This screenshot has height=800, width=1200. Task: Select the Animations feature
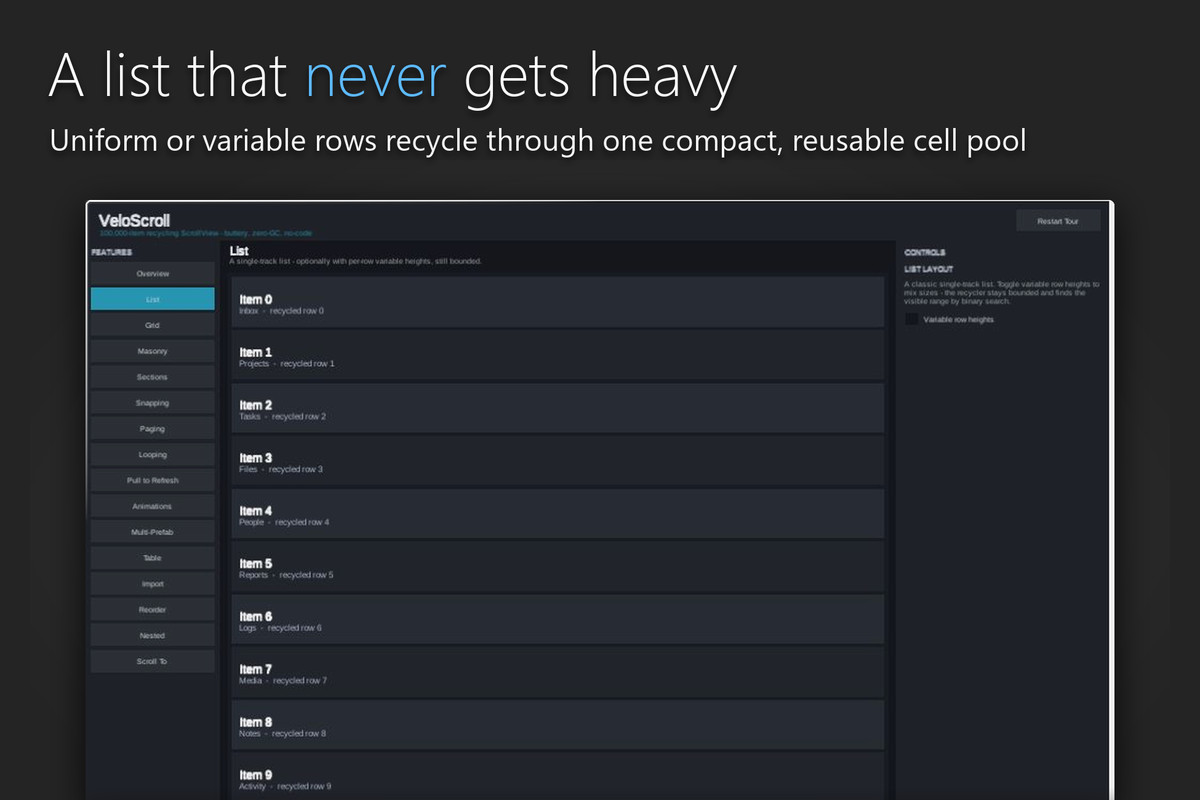[x=153, y=506]
